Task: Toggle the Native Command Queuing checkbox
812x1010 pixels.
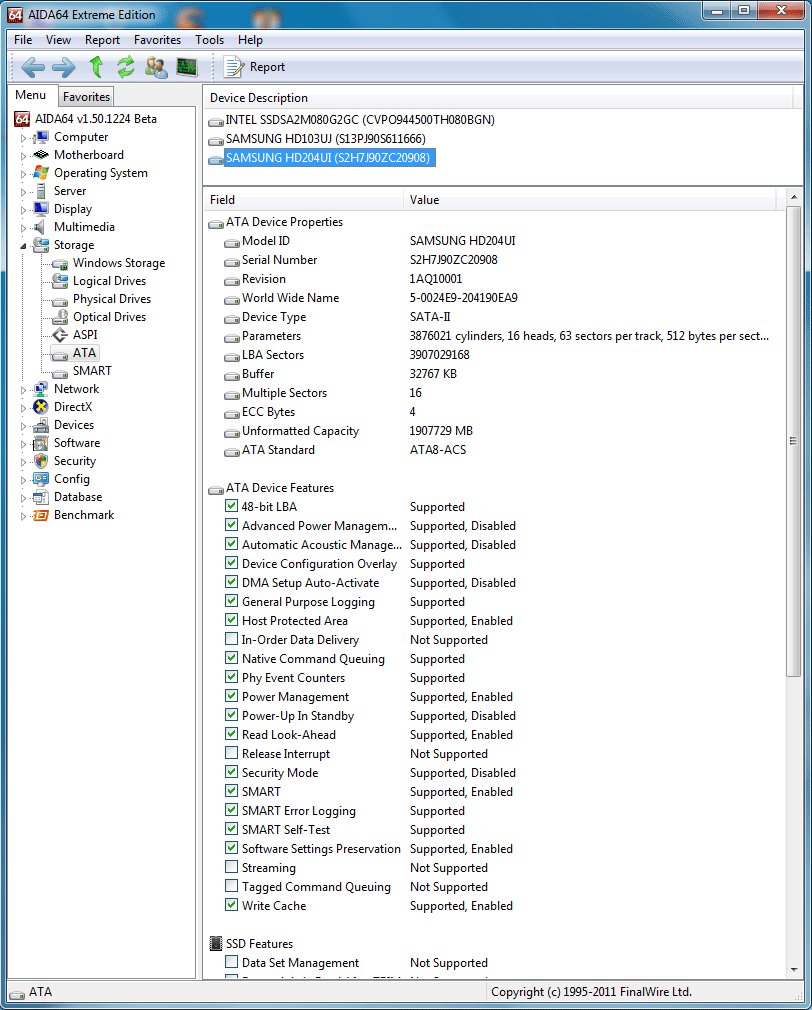Action: (x=232, y=658)
